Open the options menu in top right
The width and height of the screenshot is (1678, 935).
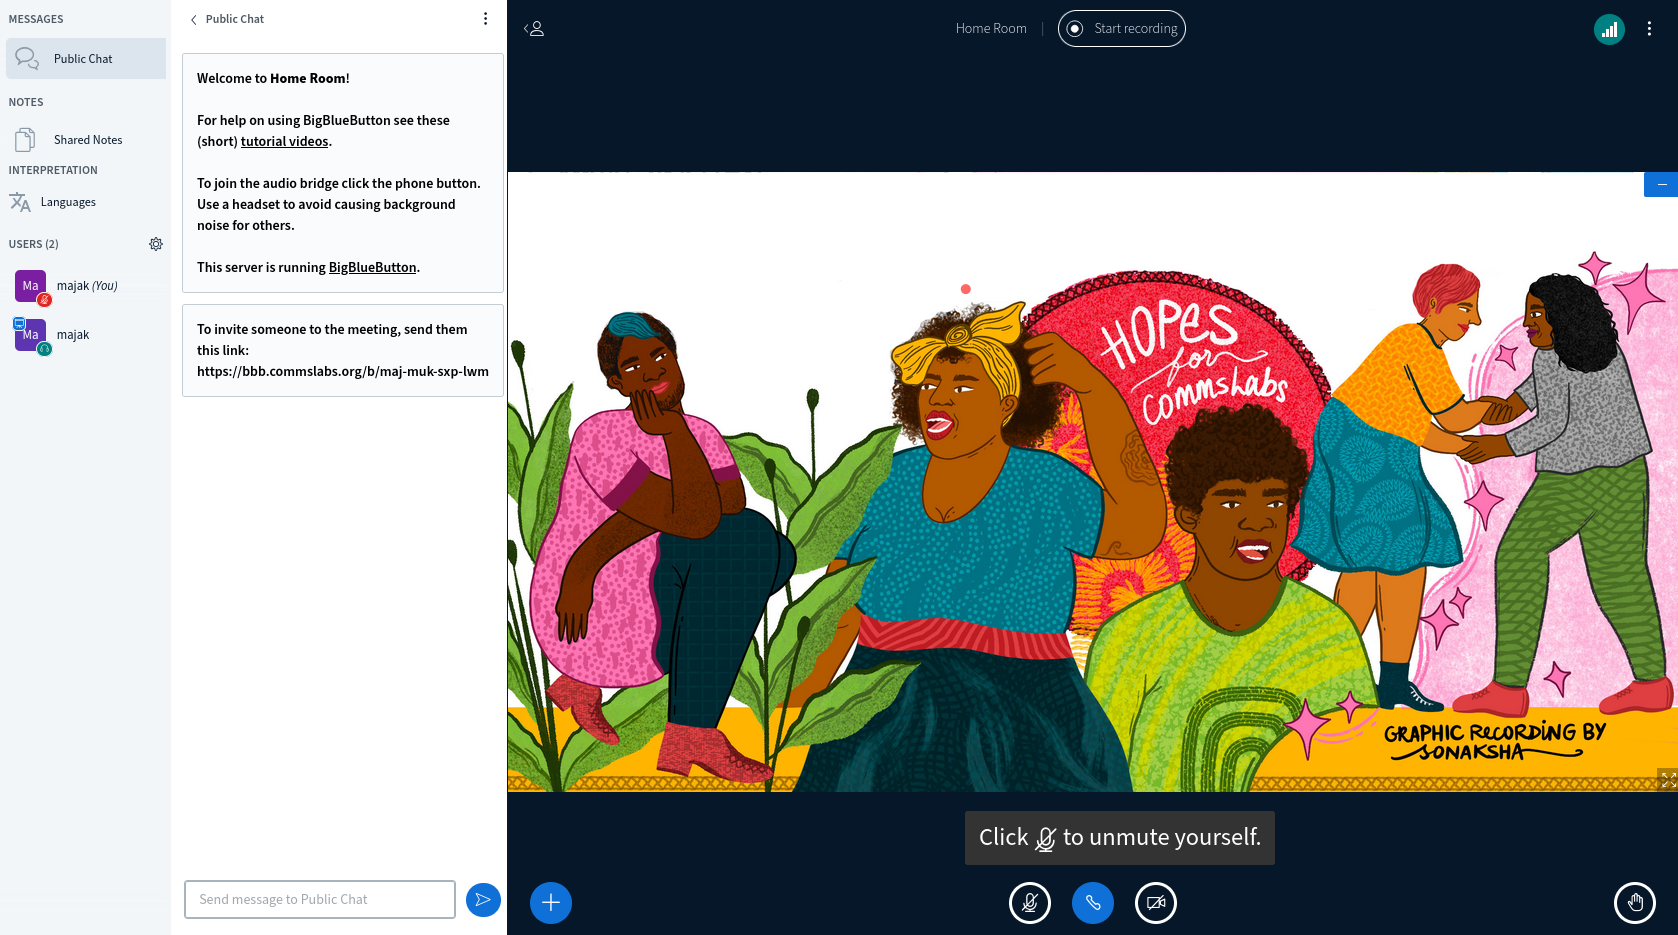pyautogui.click(x=1649, y=29)
